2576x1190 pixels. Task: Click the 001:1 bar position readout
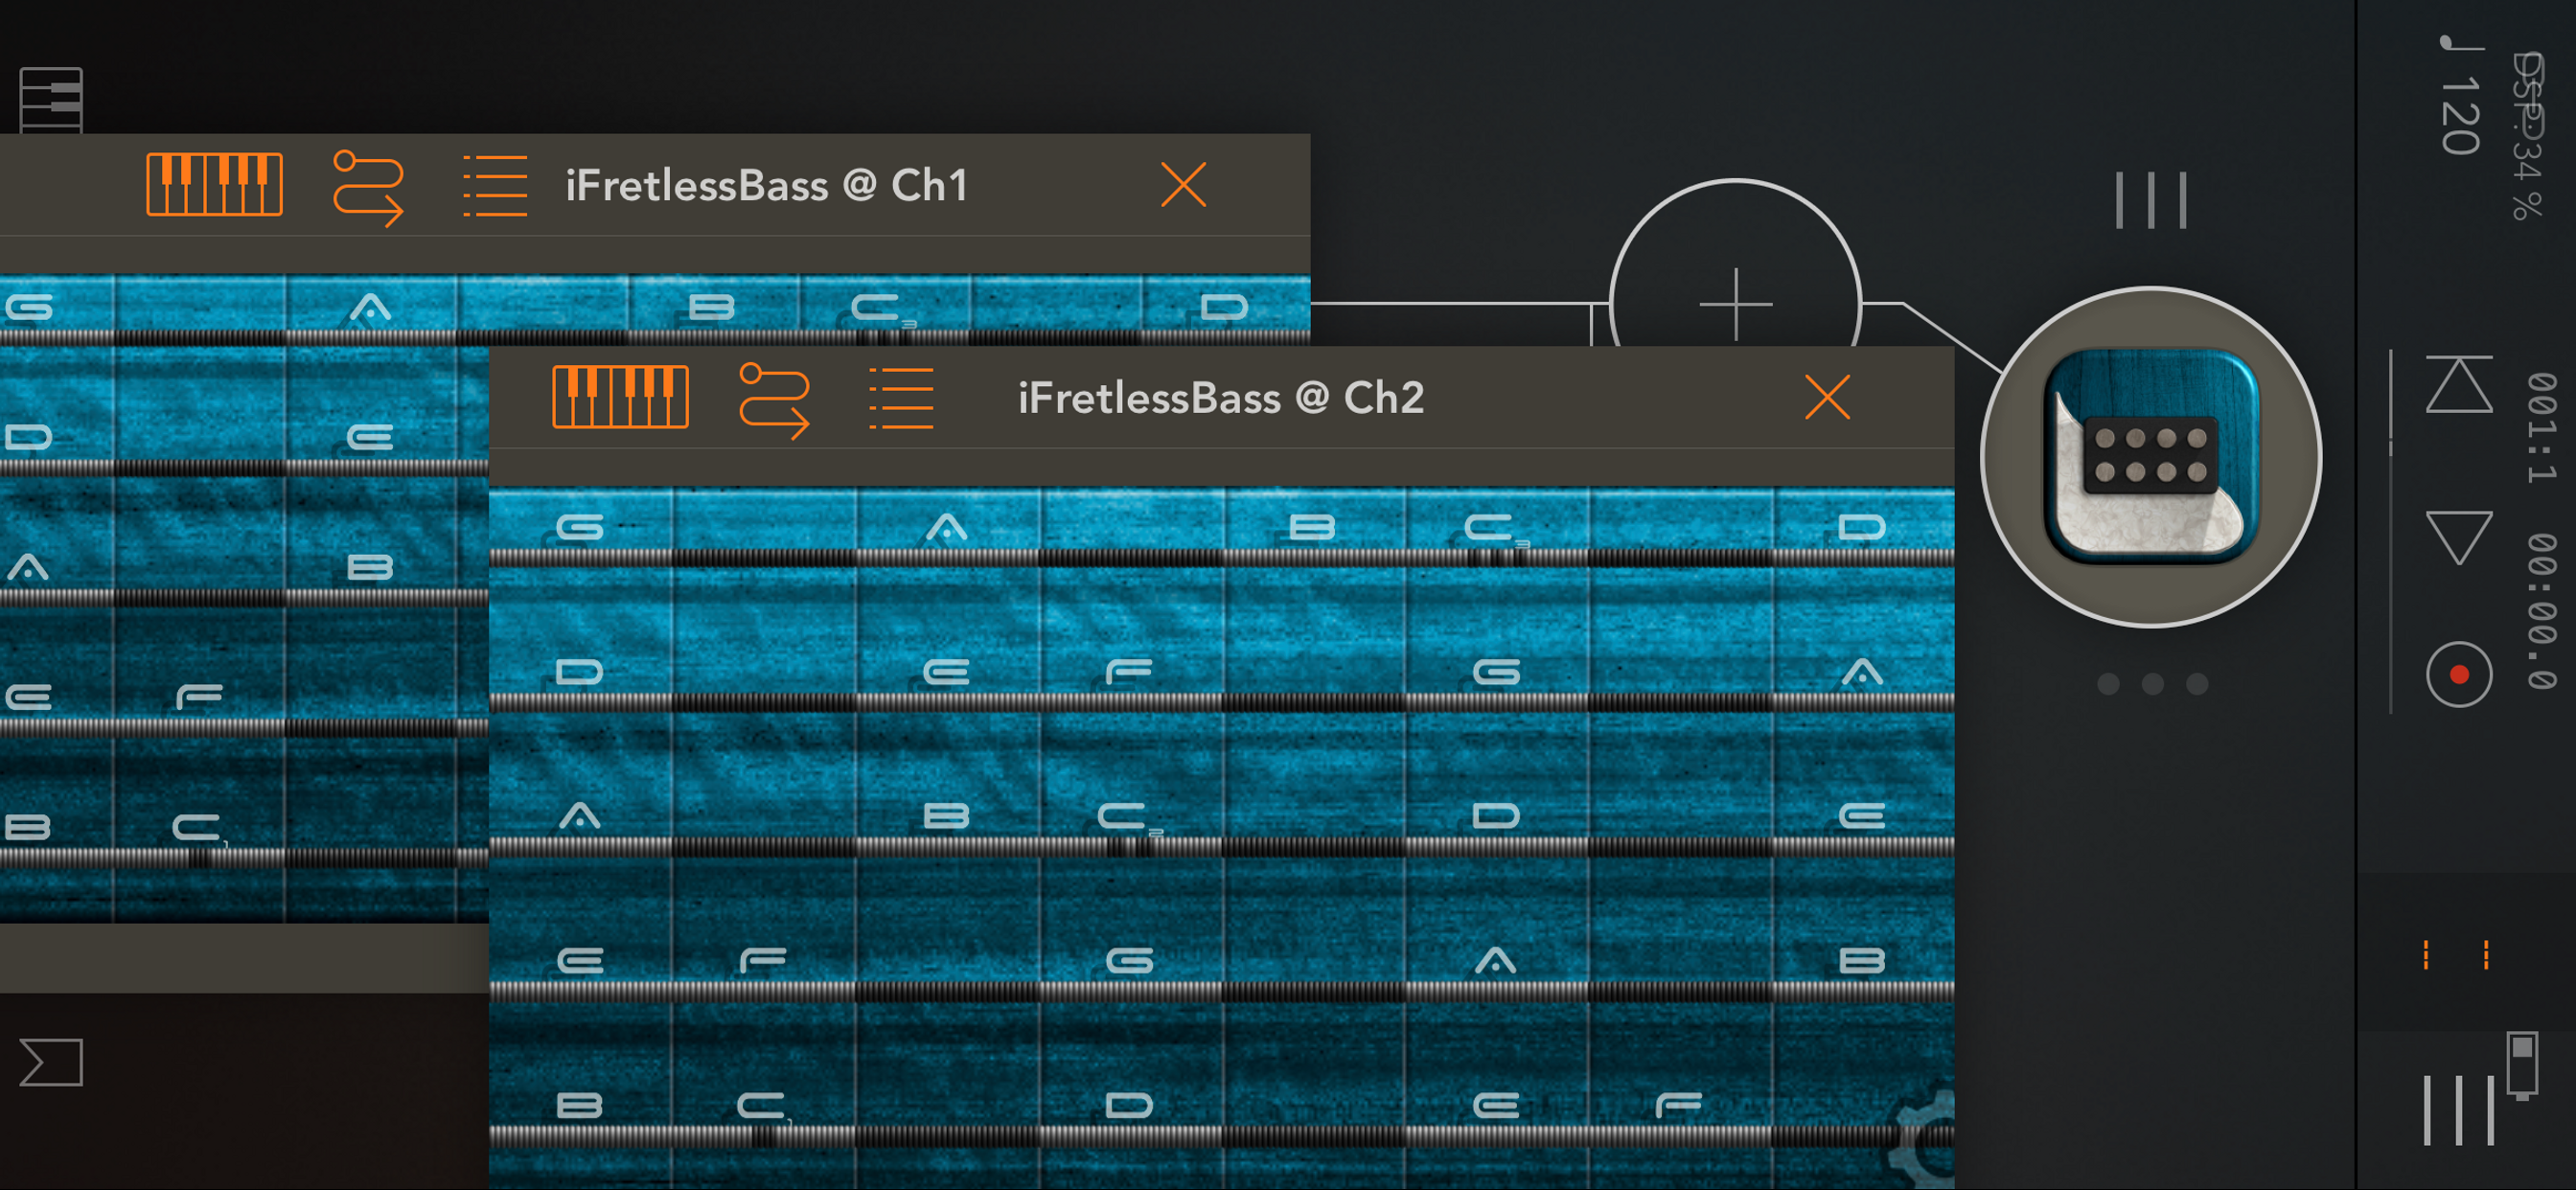tap(2541, 427)
